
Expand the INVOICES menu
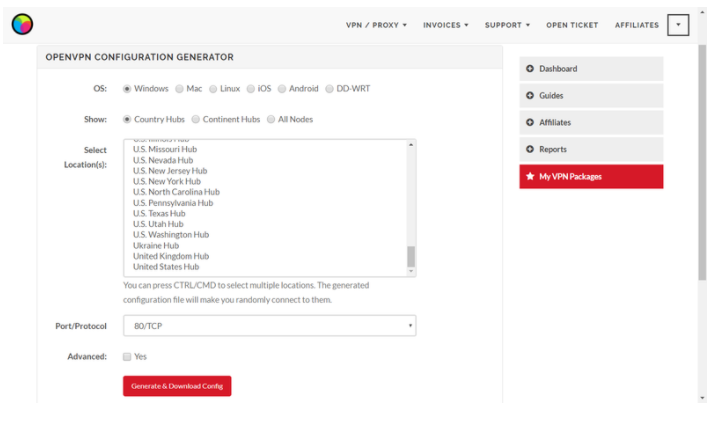coord(446,25)
